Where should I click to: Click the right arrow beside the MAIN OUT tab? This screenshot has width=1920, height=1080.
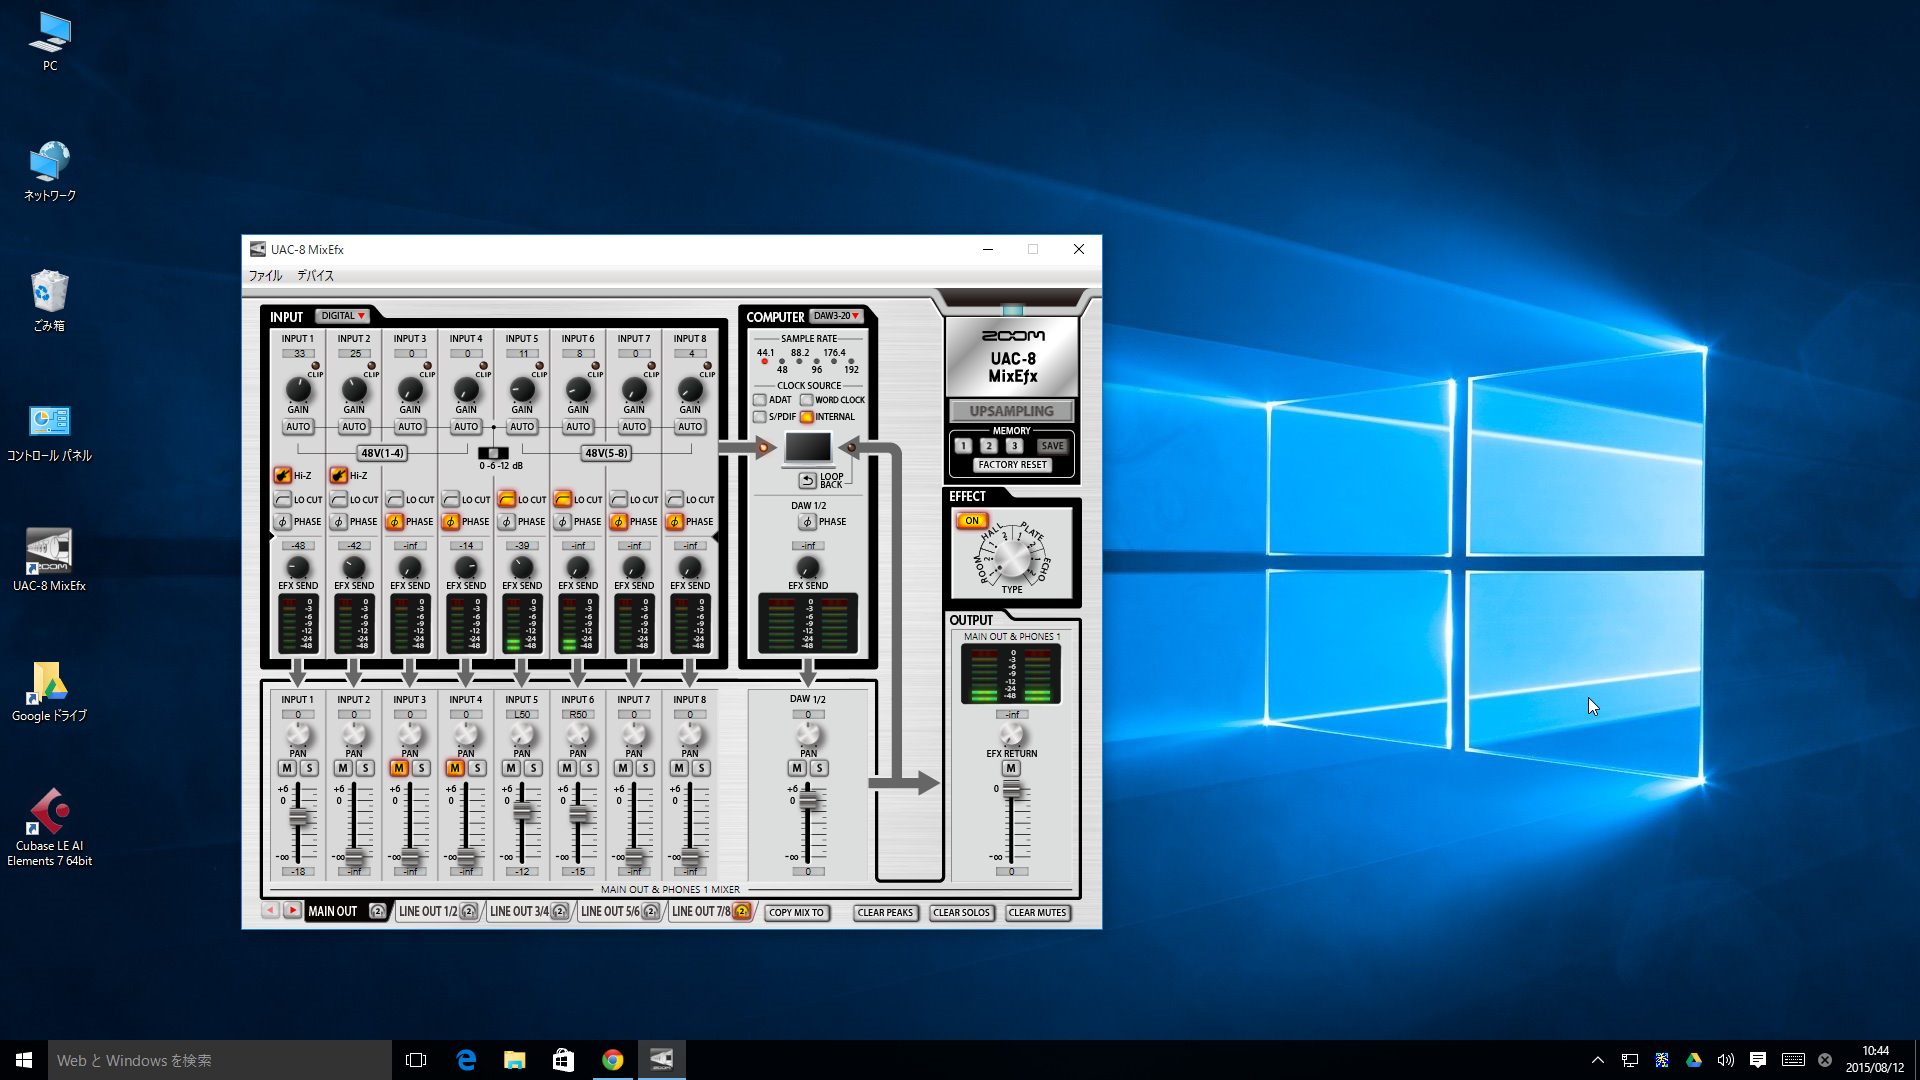[292, 911]
